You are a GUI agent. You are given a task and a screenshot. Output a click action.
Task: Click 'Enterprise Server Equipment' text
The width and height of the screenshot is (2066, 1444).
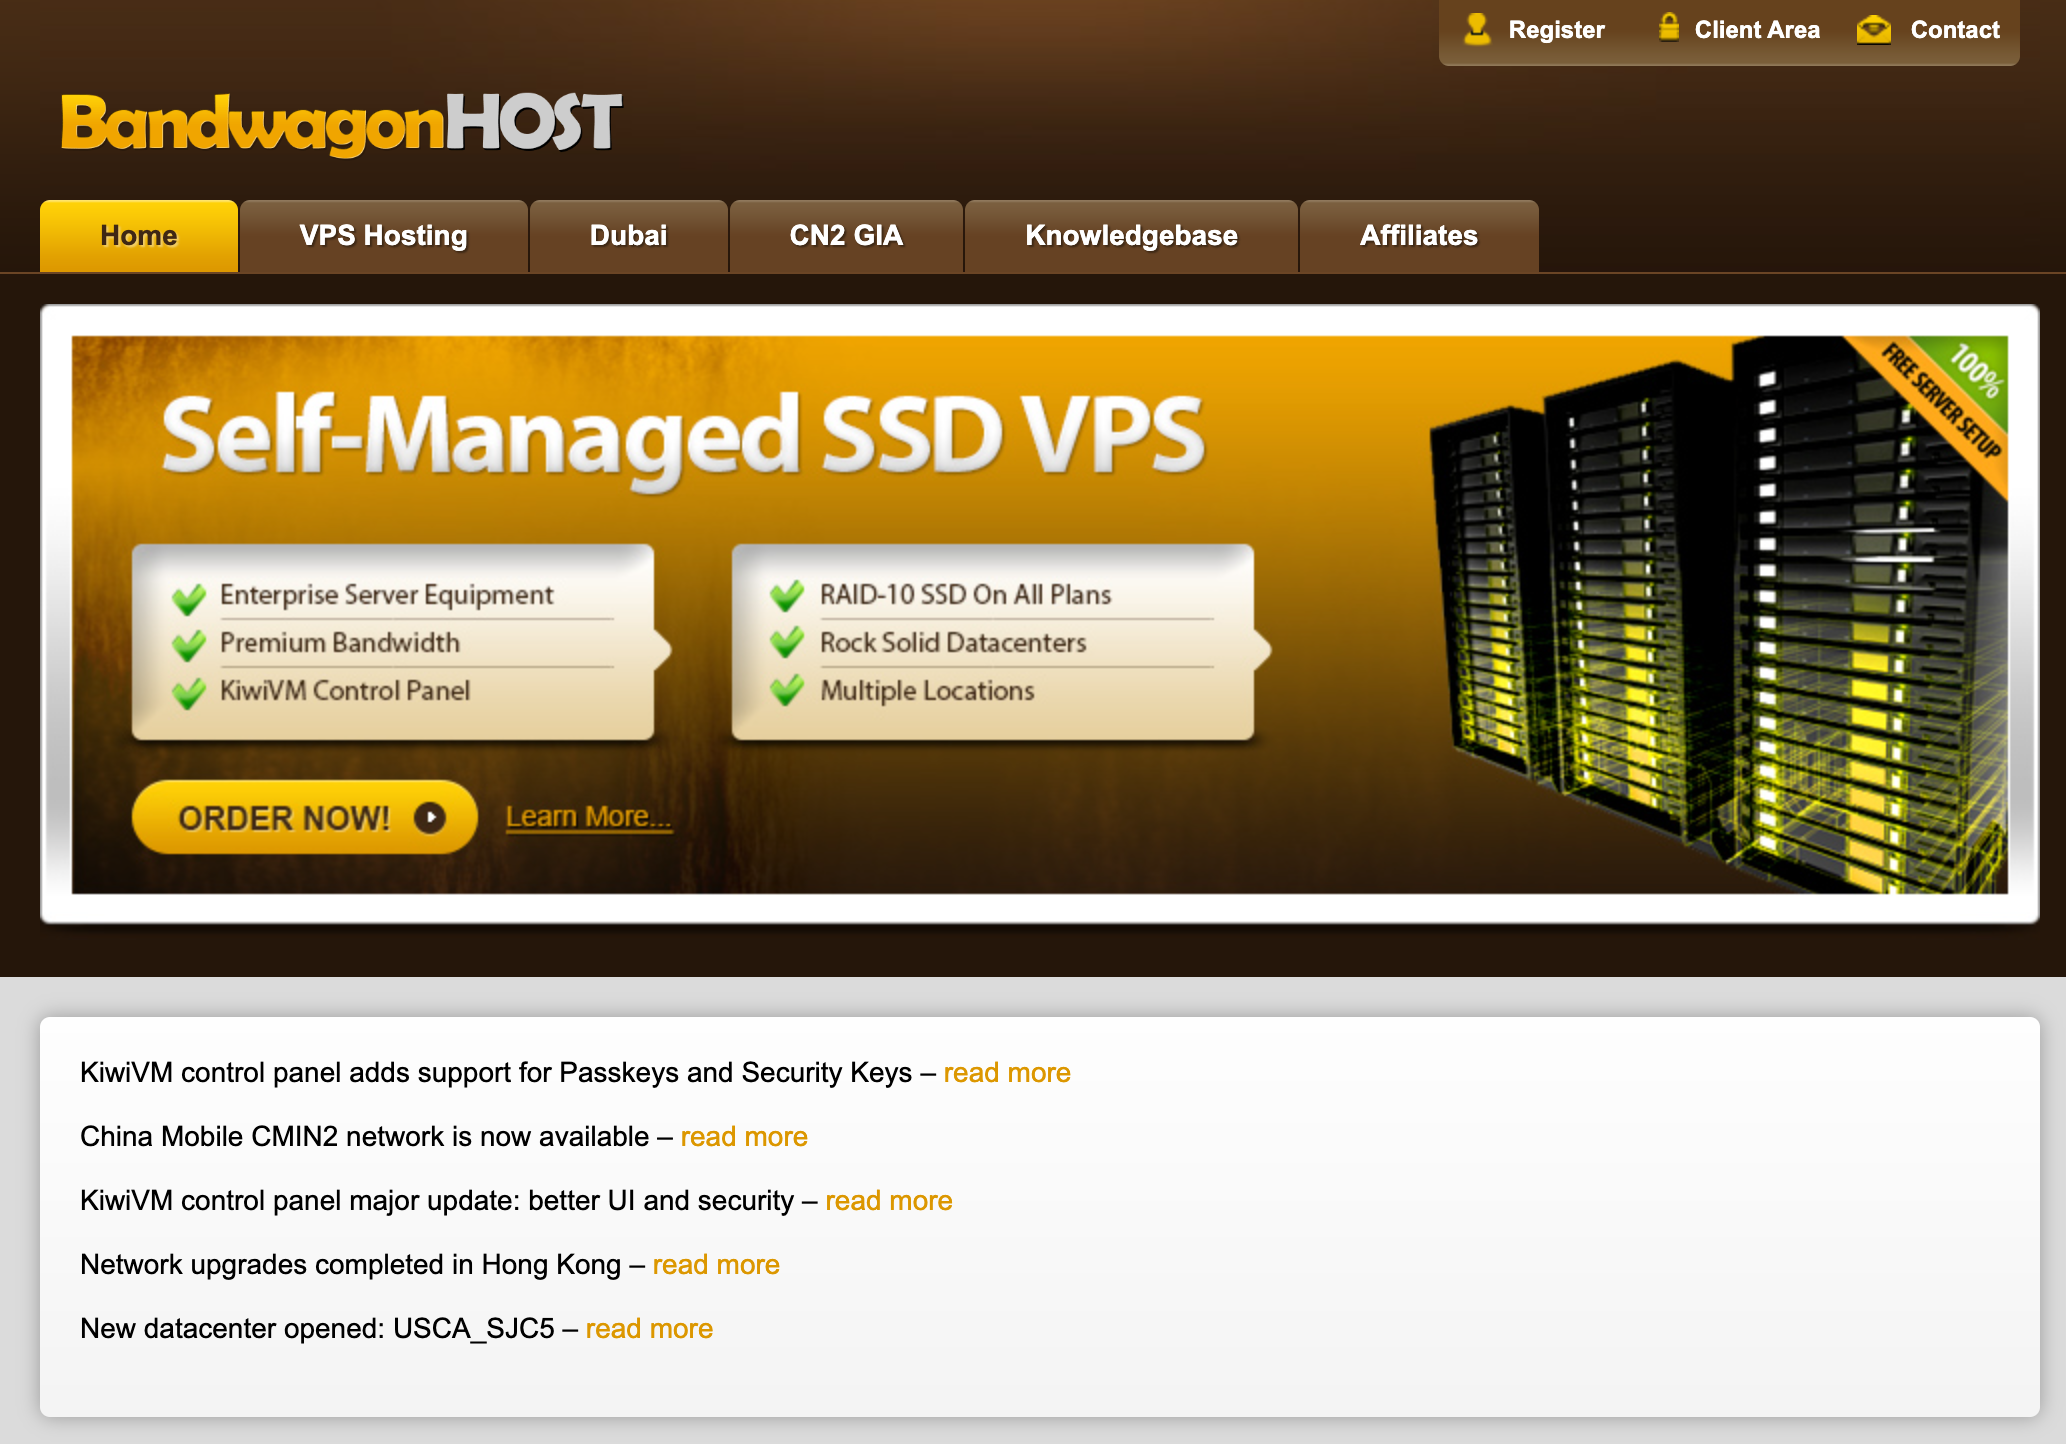click(x=386, y=595)
